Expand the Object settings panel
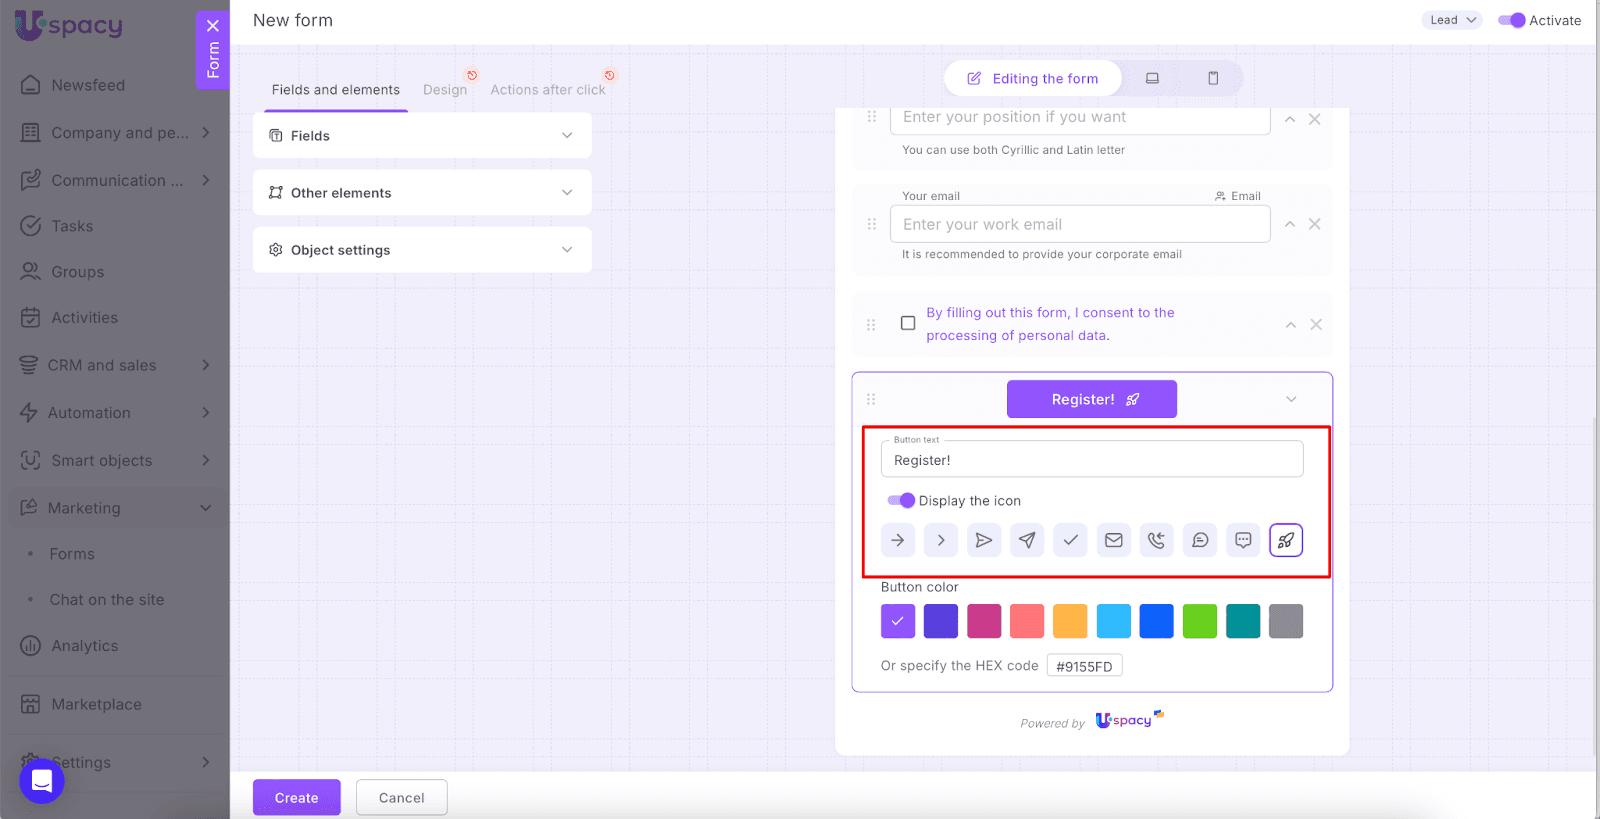The height and width of the screenshot is (819, 1600). coord(422,250)
